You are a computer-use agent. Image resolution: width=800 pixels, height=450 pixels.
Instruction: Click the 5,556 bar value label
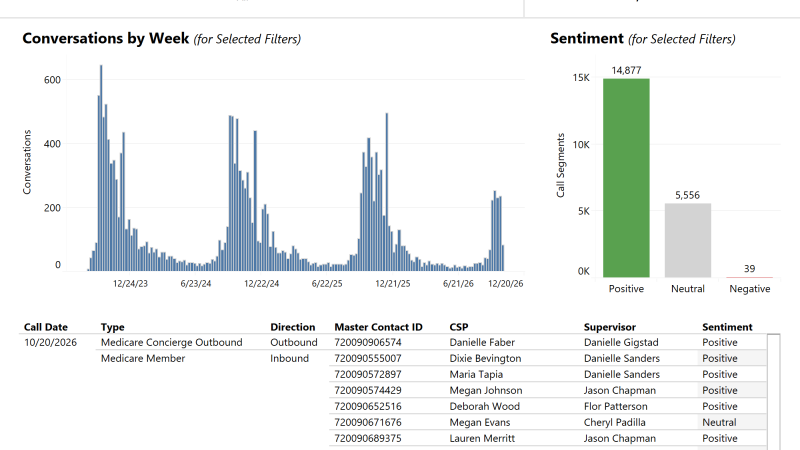pyautogui.click(x=687, y=195)
